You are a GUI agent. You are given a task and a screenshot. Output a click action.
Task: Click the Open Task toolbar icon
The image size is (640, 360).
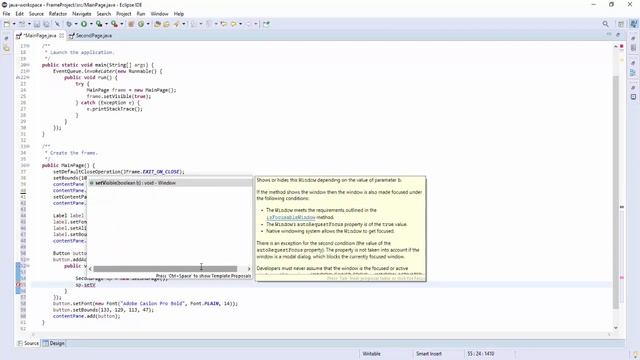tap(167, 24)
